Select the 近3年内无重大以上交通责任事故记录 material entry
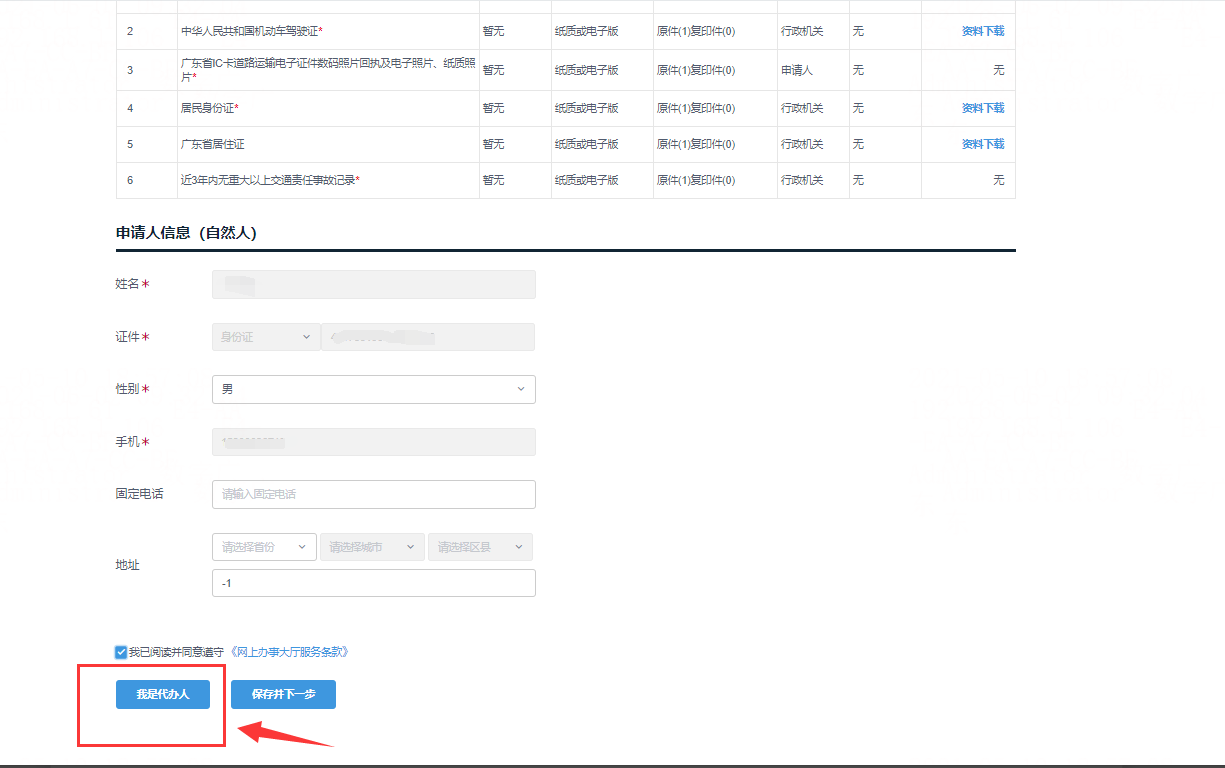 pos(270,180)
